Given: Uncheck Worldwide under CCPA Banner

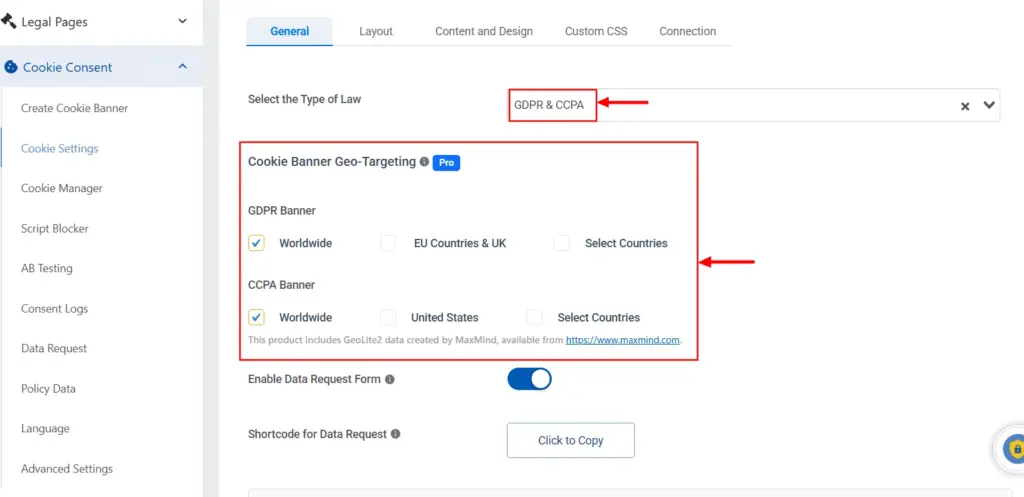Looking at the screenshot, I should click(256, 317).
